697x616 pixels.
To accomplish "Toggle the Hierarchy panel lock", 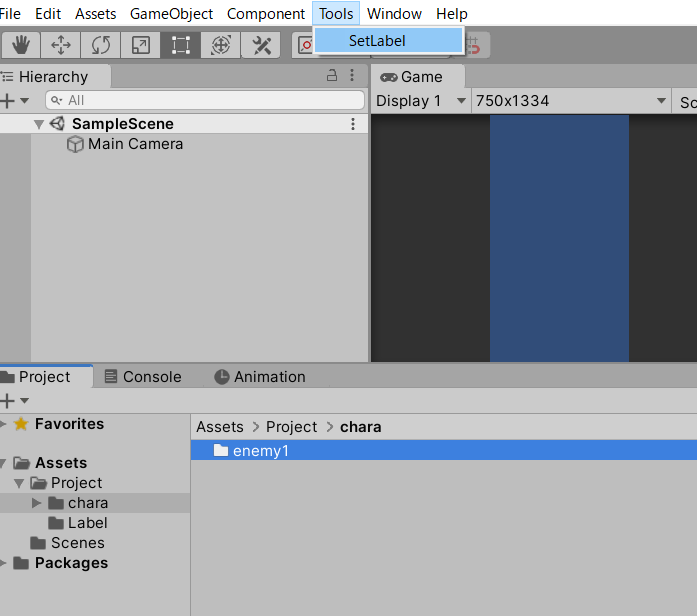I will [332, 75].
